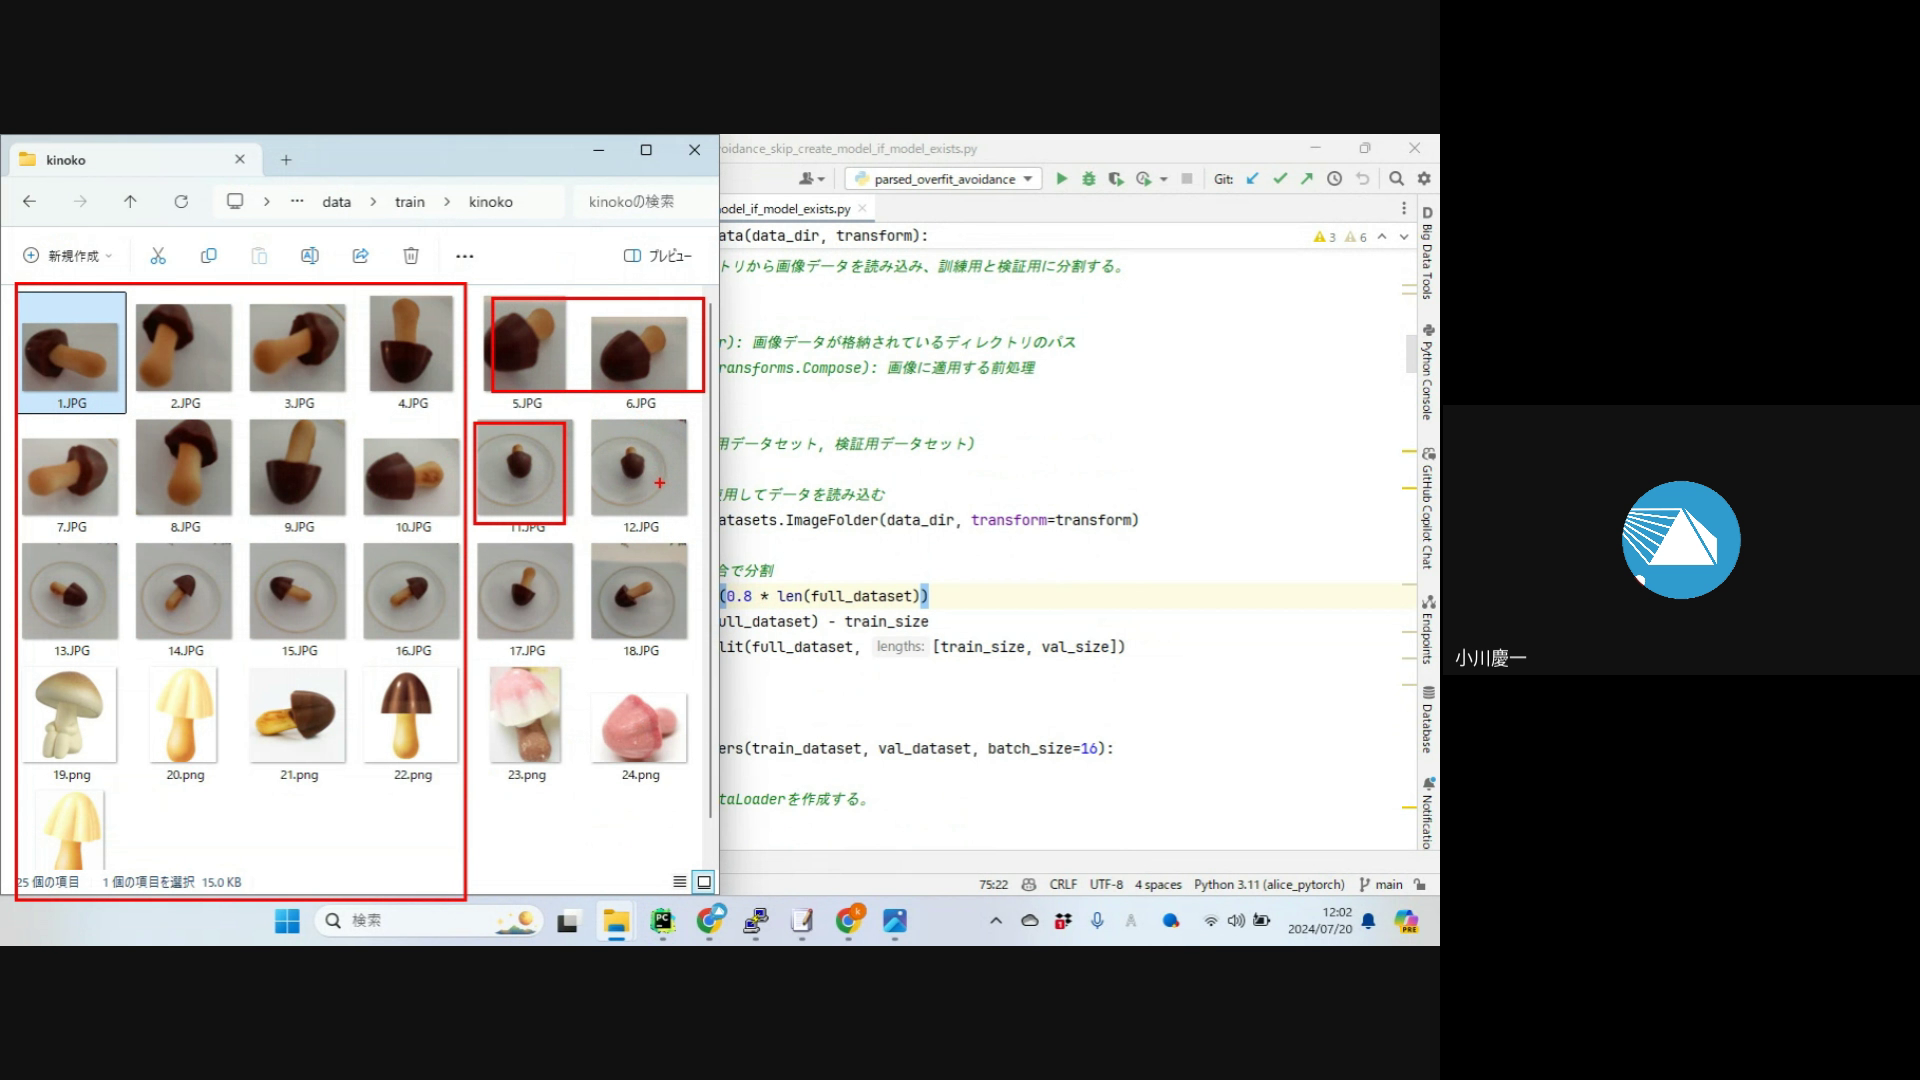Run the parsed_overfit_avoidance configuration

[1061, 179]
